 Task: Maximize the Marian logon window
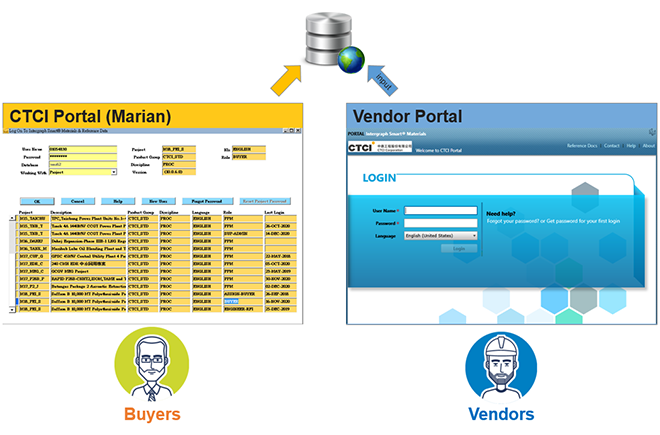291,131
